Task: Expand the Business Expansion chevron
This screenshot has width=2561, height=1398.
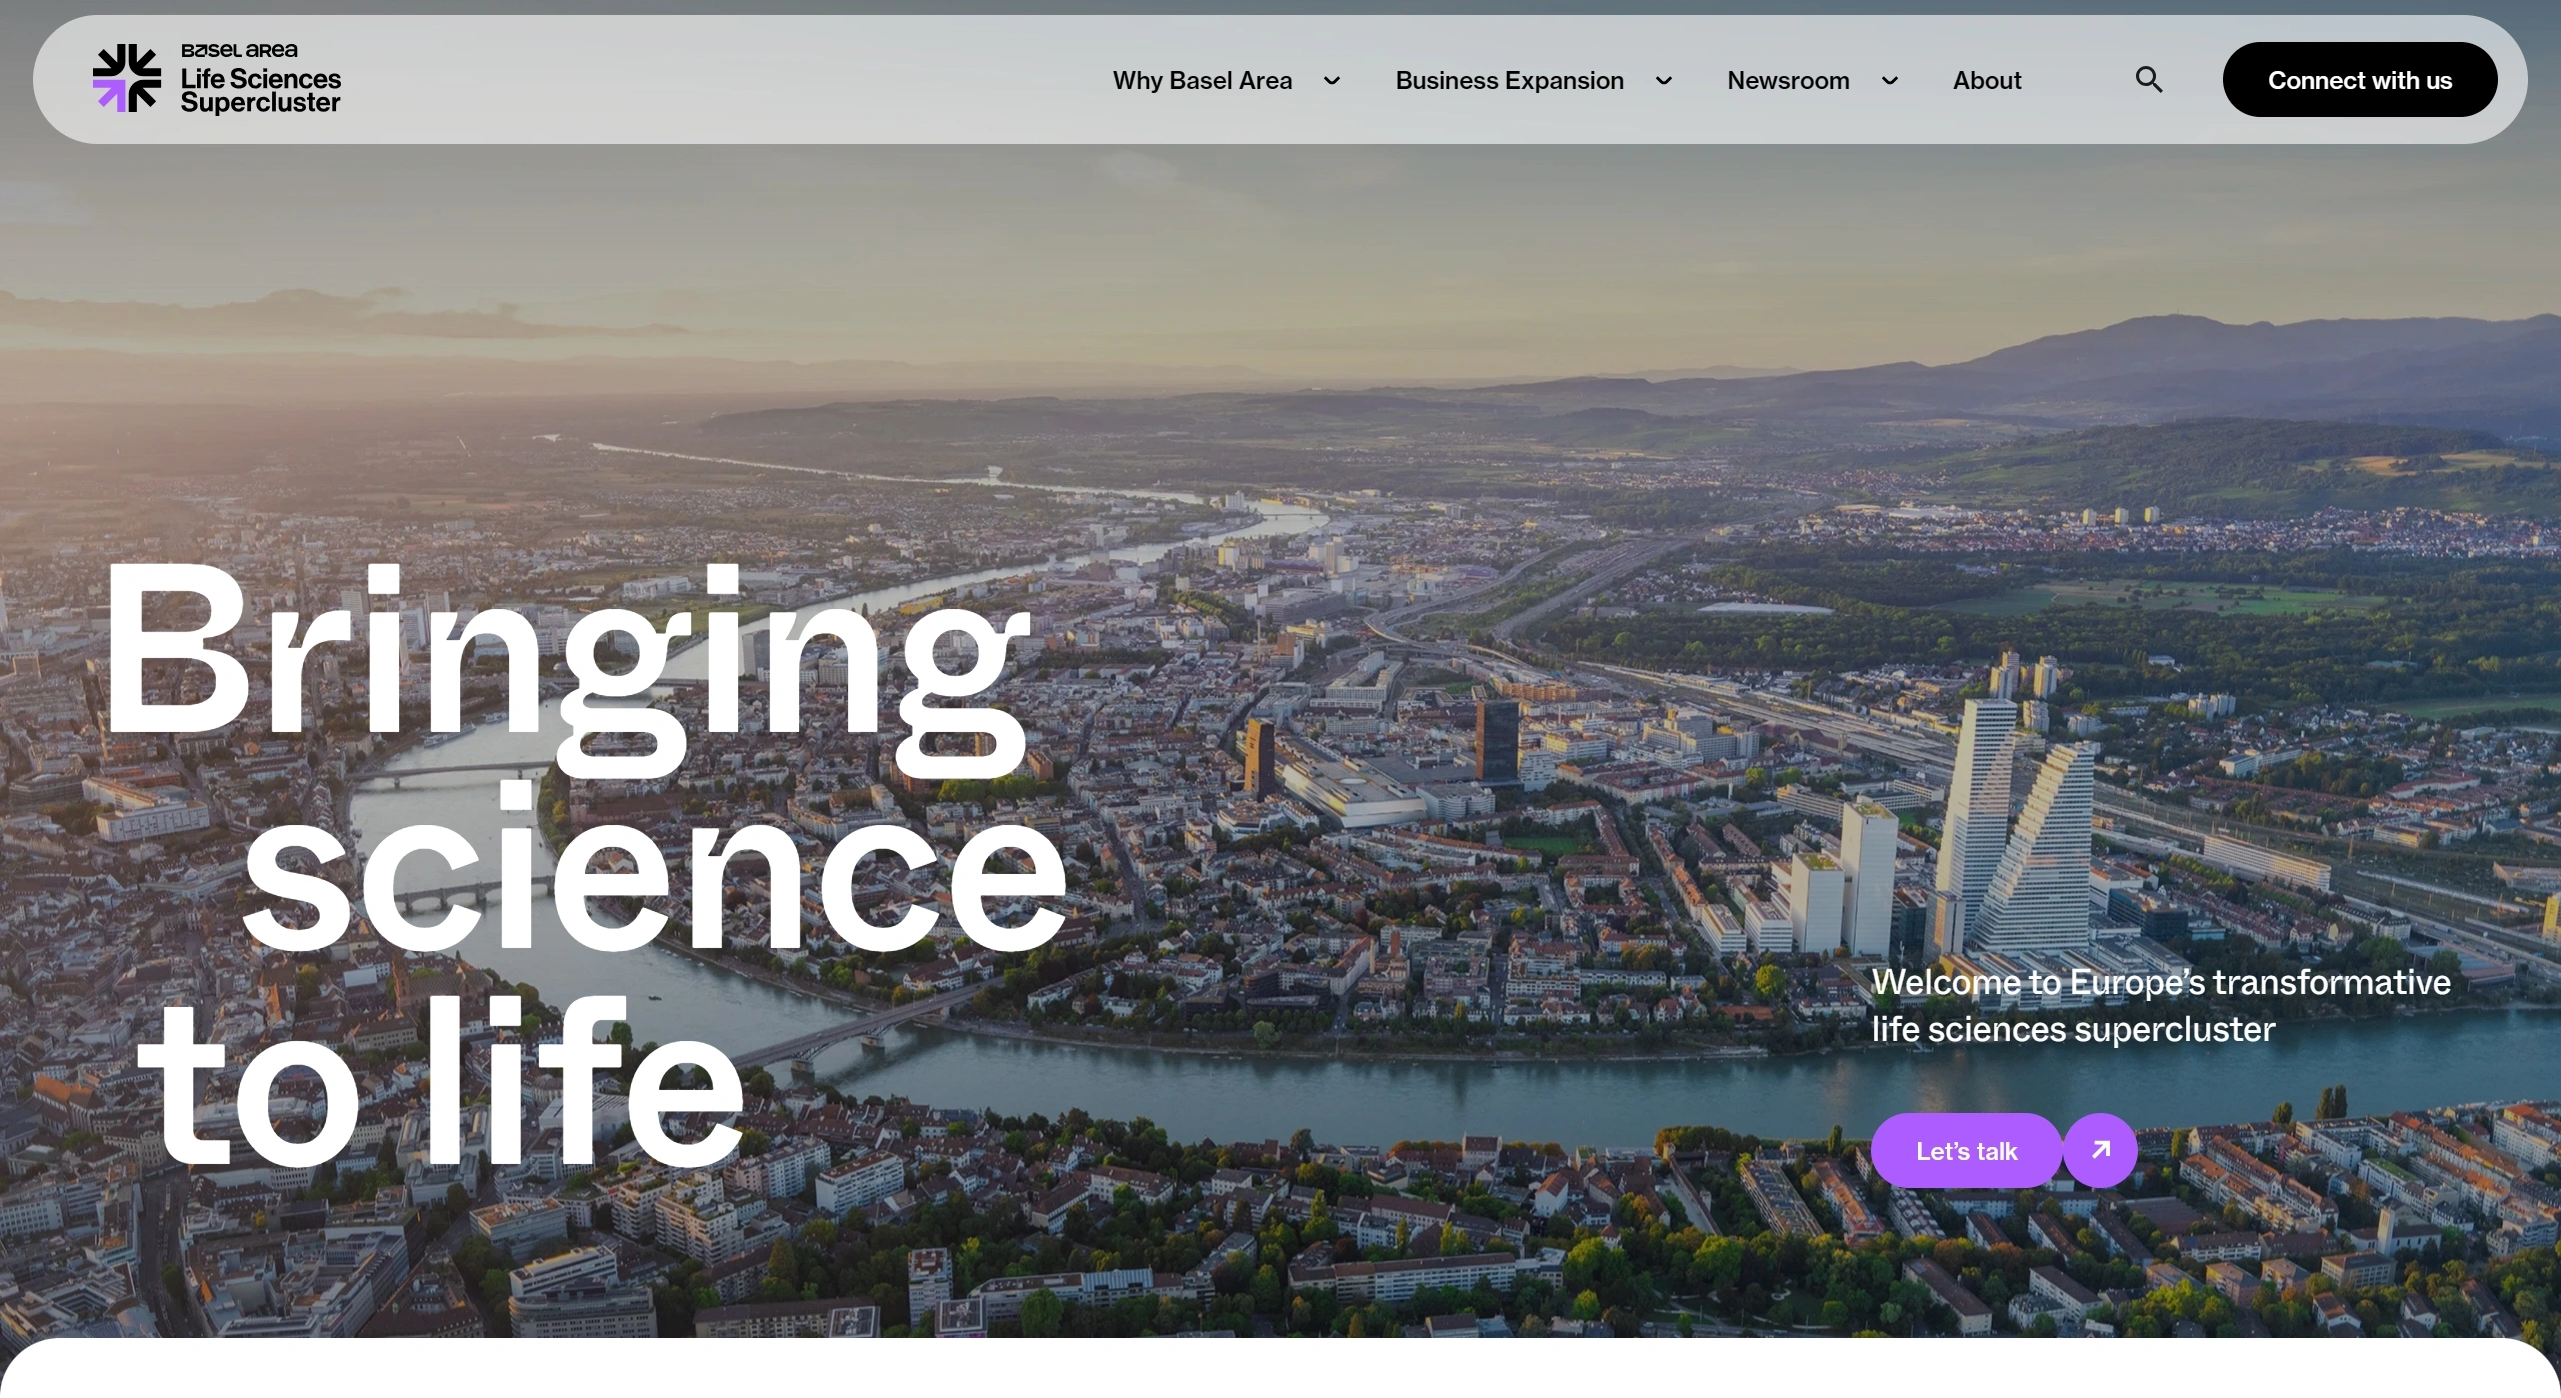Action: 1664,81
